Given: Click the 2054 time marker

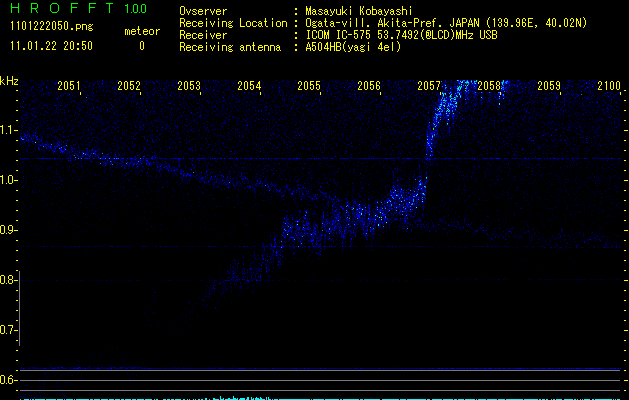Looking at the screenshot, I should tap(249, 86).
